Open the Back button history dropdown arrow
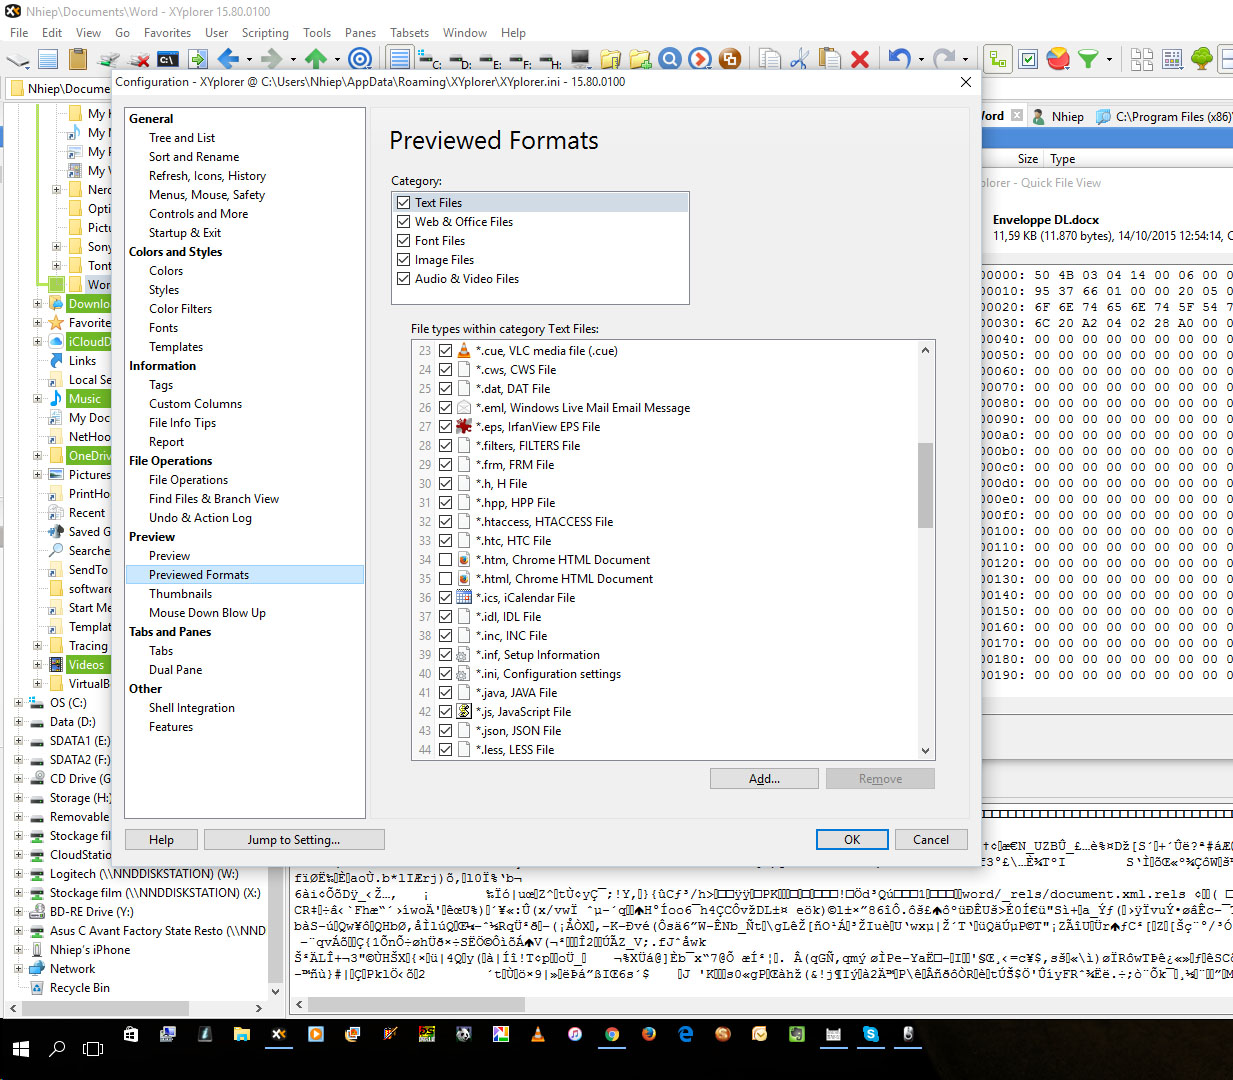 click(x=249, y=60)
